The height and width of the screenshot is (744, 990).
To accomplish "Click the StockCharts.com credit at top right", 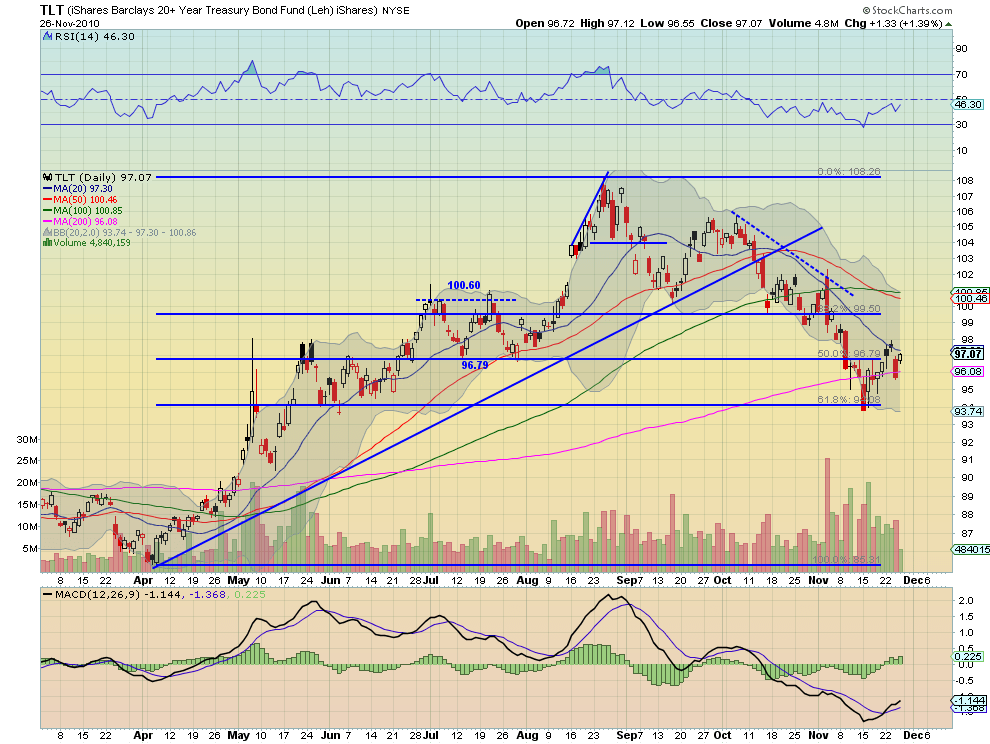I will pos(907,10).
